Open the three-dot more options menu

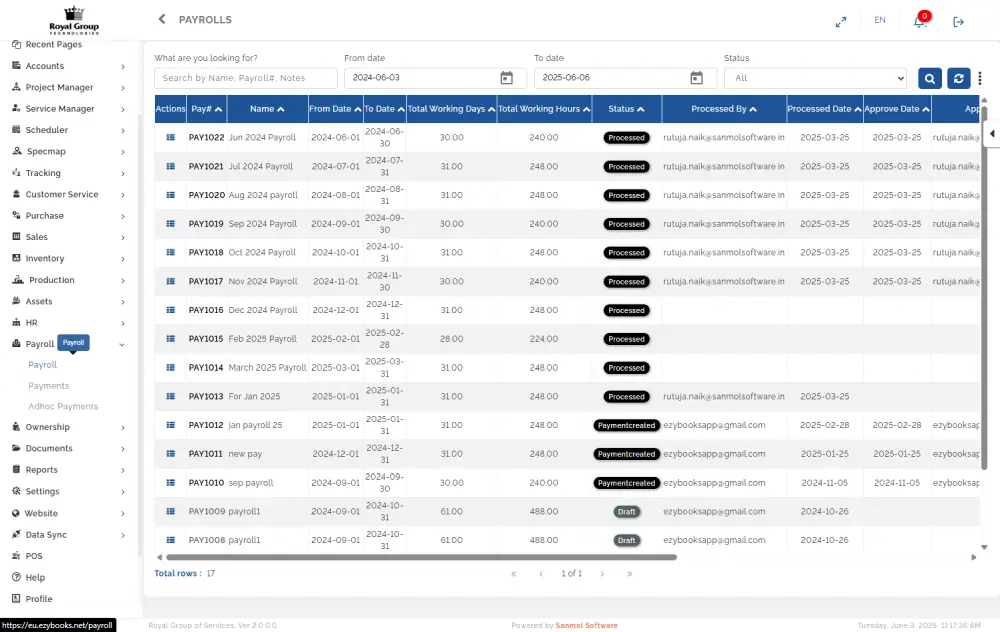click(980, 78)
